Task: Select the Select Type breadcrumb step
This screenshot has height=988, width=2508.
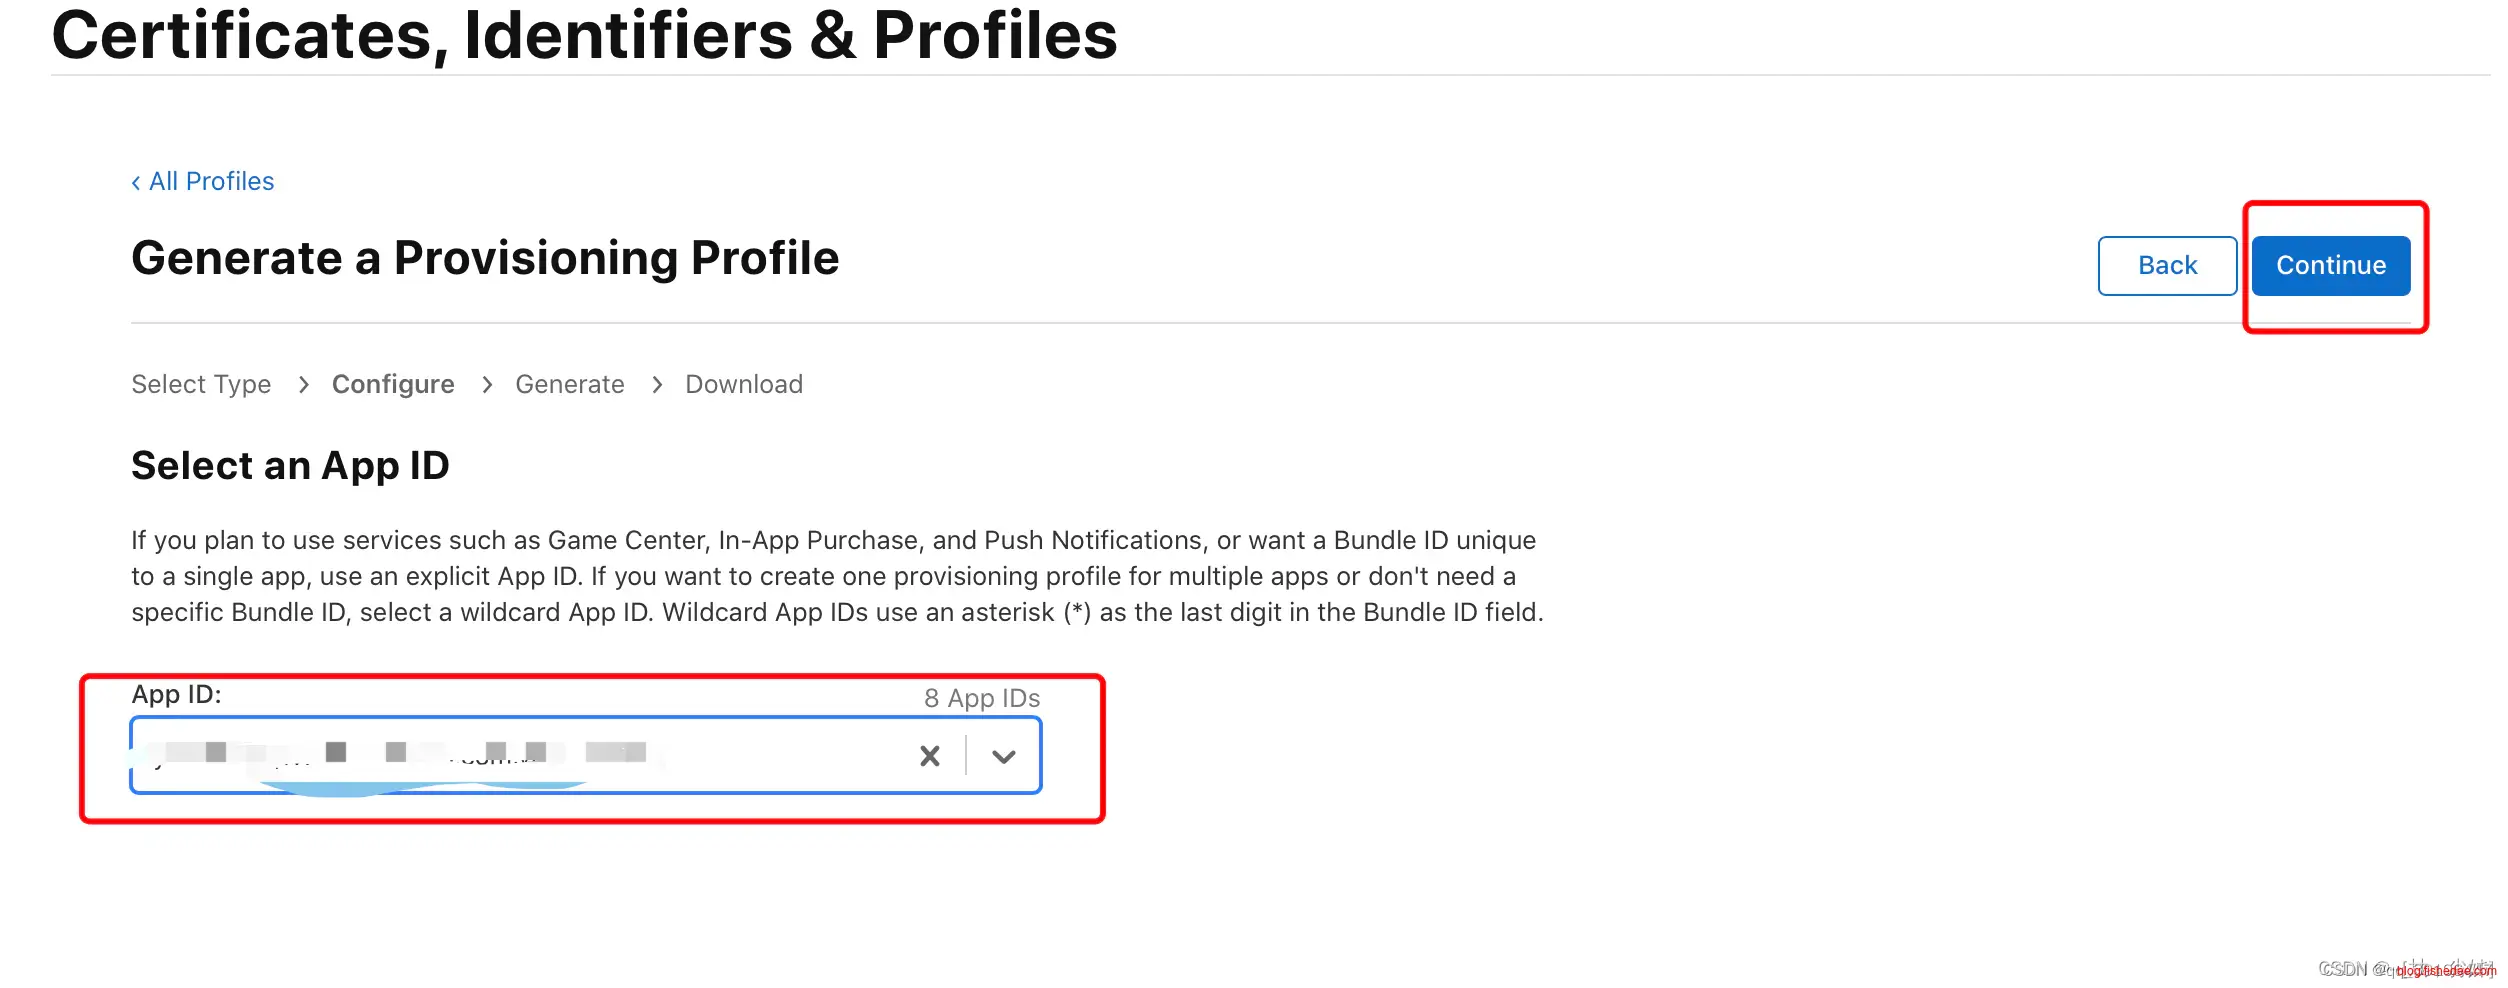Action: pyautogui.click(x=201, y=384)
